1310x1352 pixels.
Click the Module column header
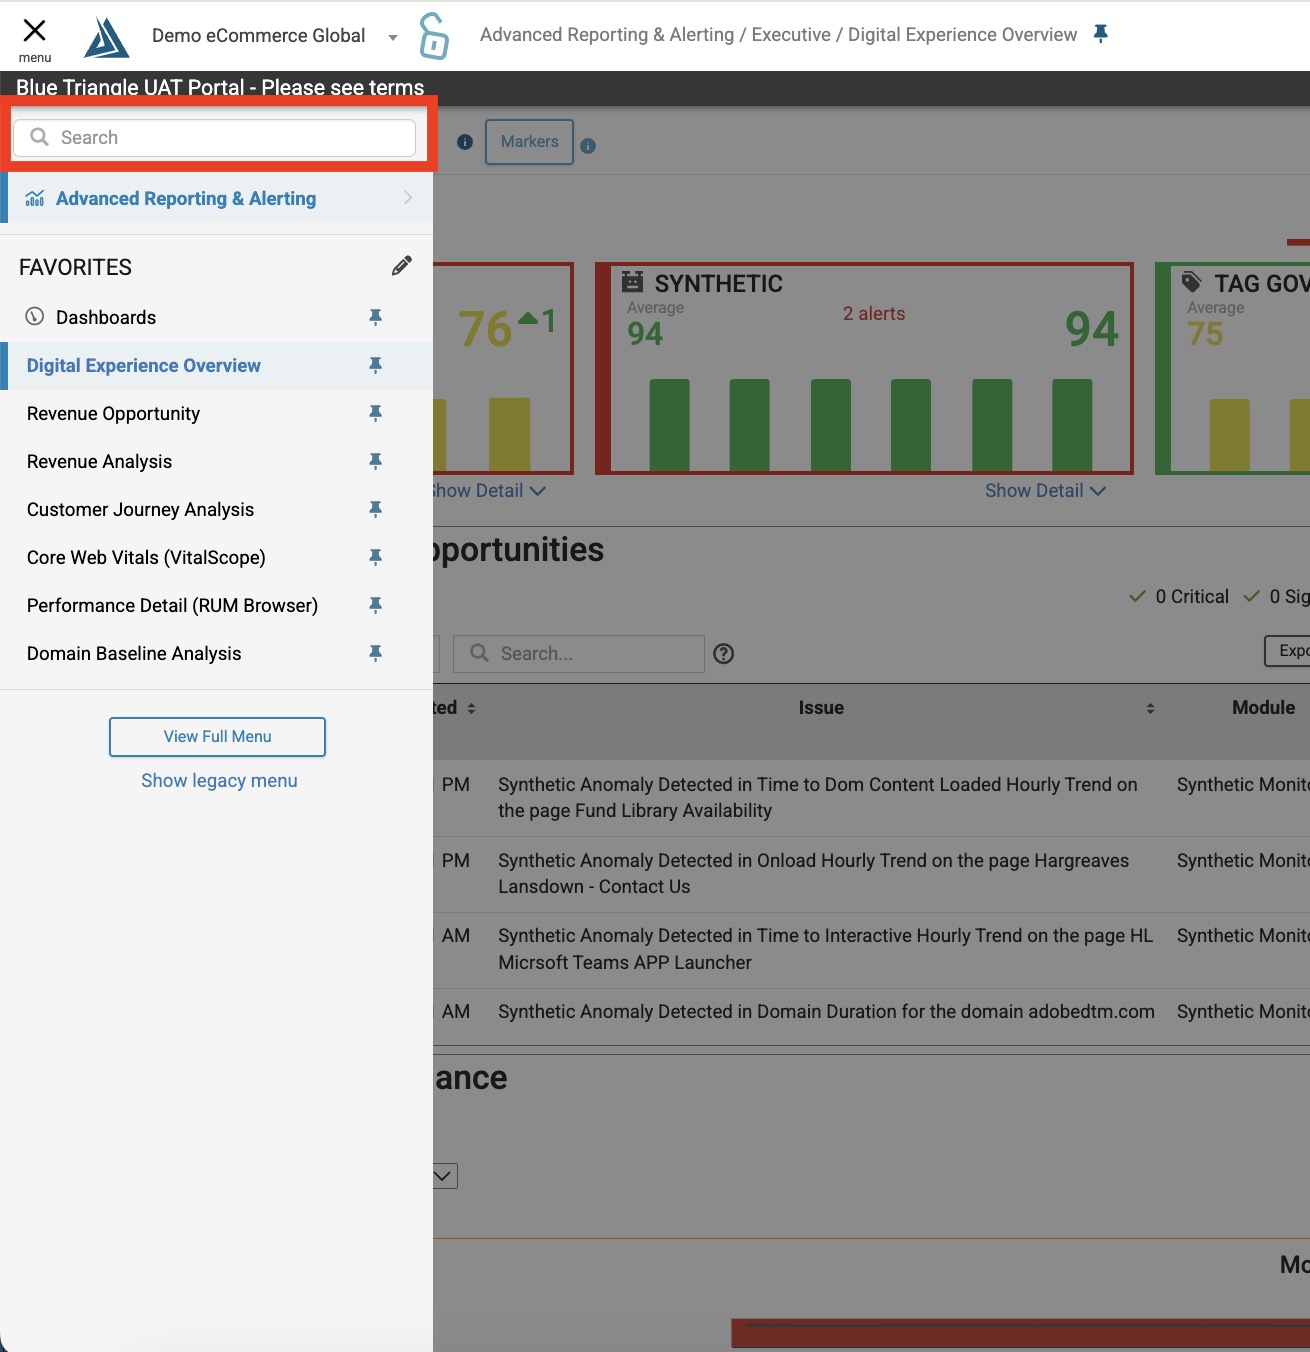point(1263,707)
